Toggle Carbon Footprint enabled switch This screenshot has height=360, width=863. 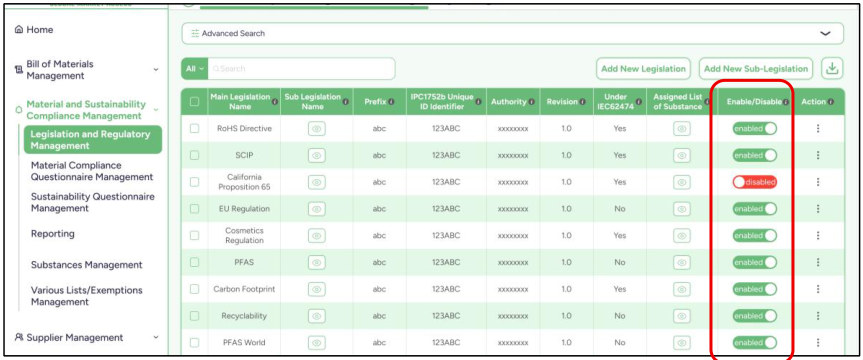(x=755, y=289)
